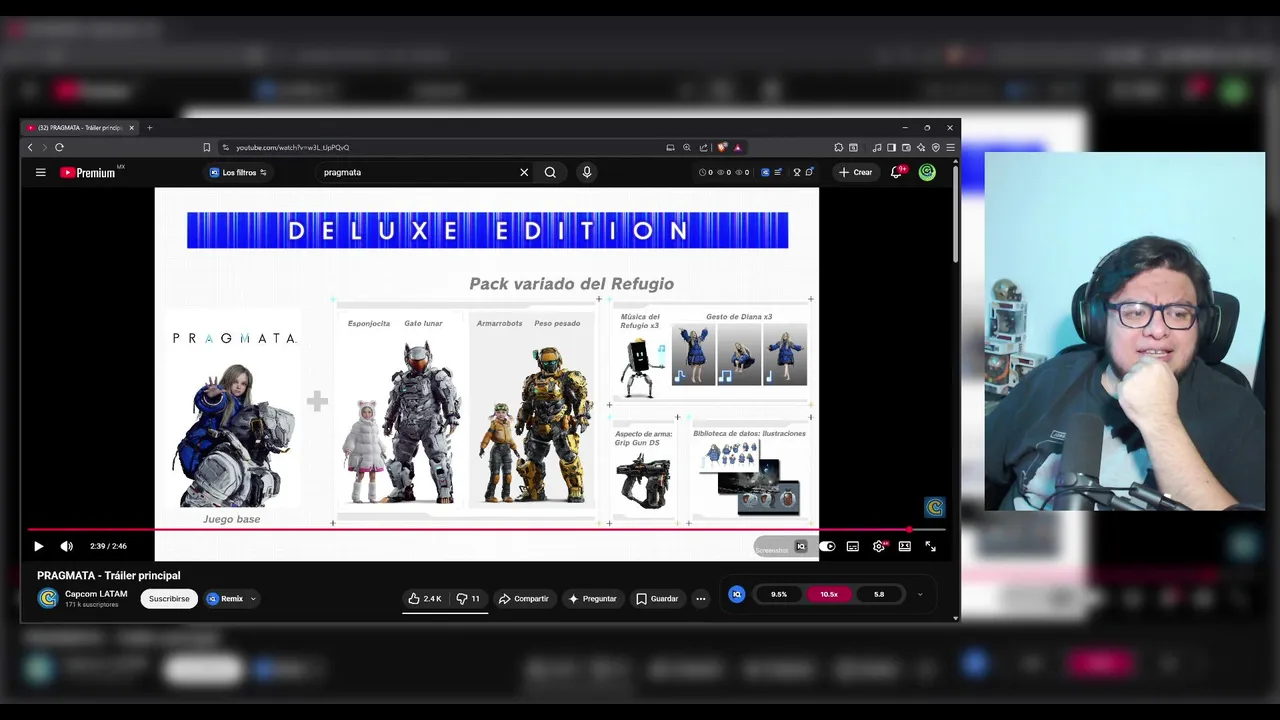The height and width of the screenshot is (720, 1280).
Task: Expand the stats panel chevron
Action: point(920,594)
